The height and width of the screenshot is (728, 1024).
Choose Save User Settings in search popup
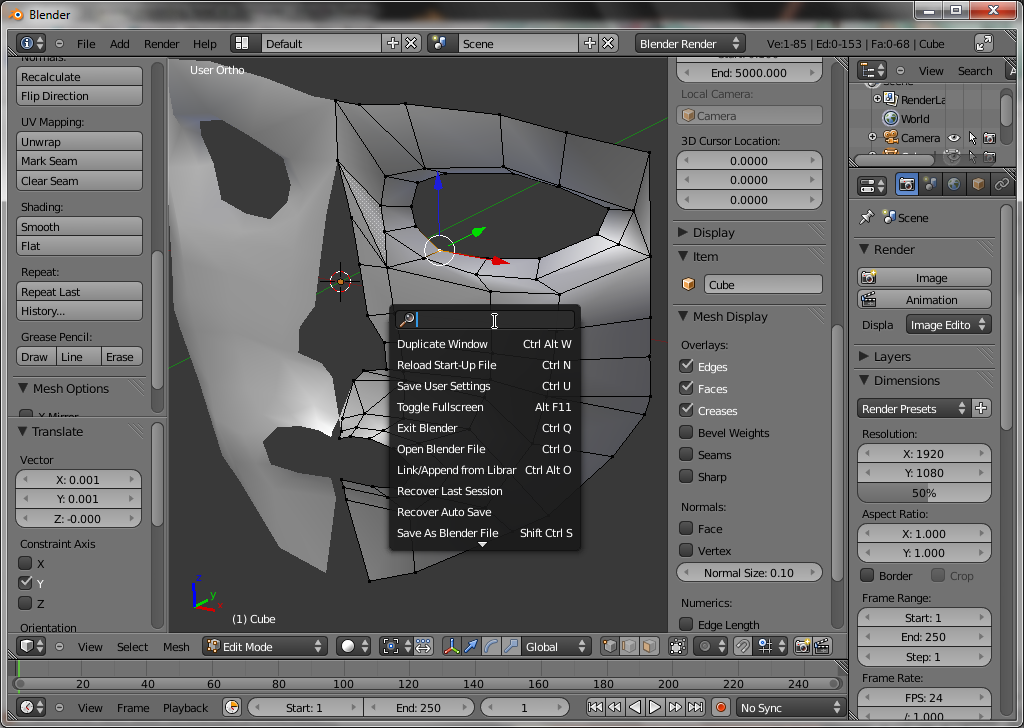click(x=484, y=386)
